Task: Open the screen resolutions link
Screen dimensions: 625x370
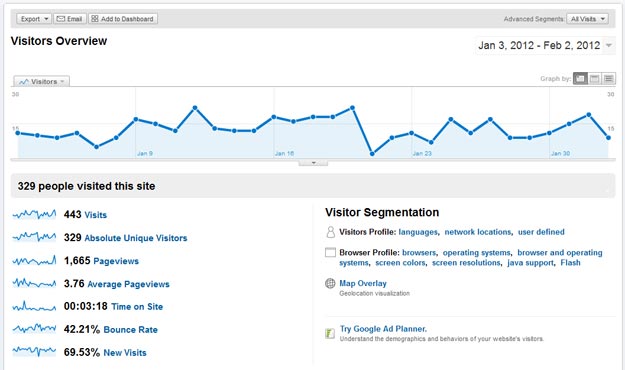Action: [x=466, y=263]
